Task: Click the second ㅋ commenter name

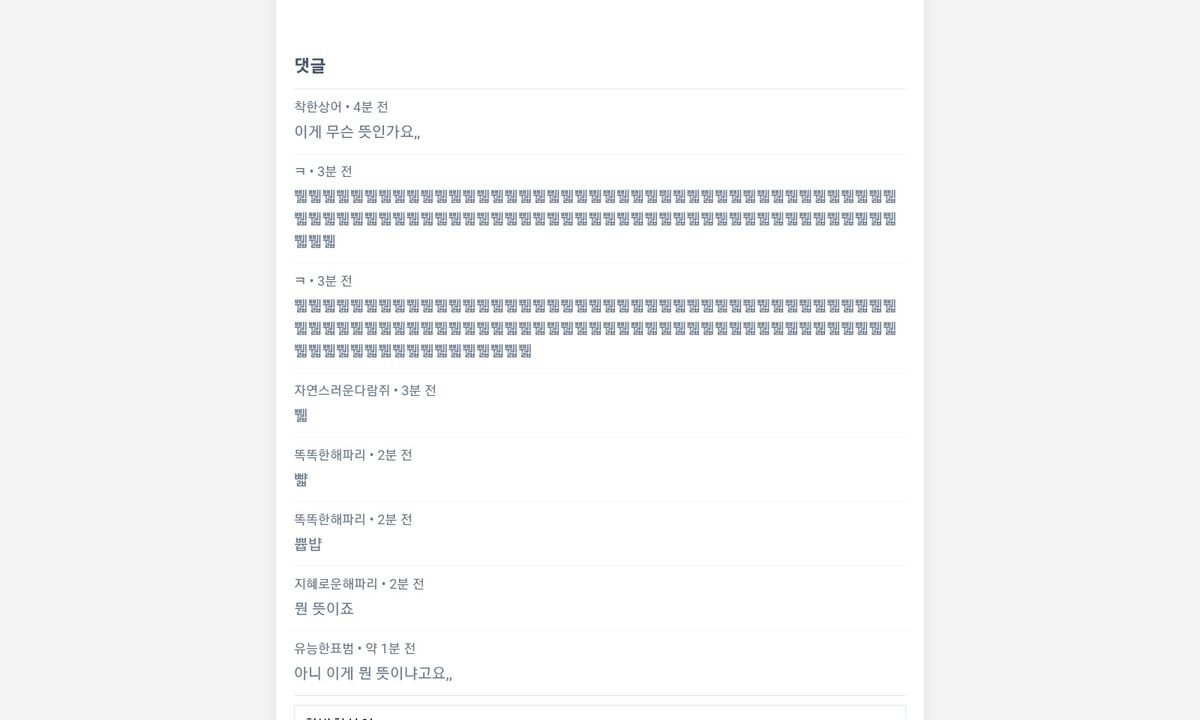Action: point(300,281)
